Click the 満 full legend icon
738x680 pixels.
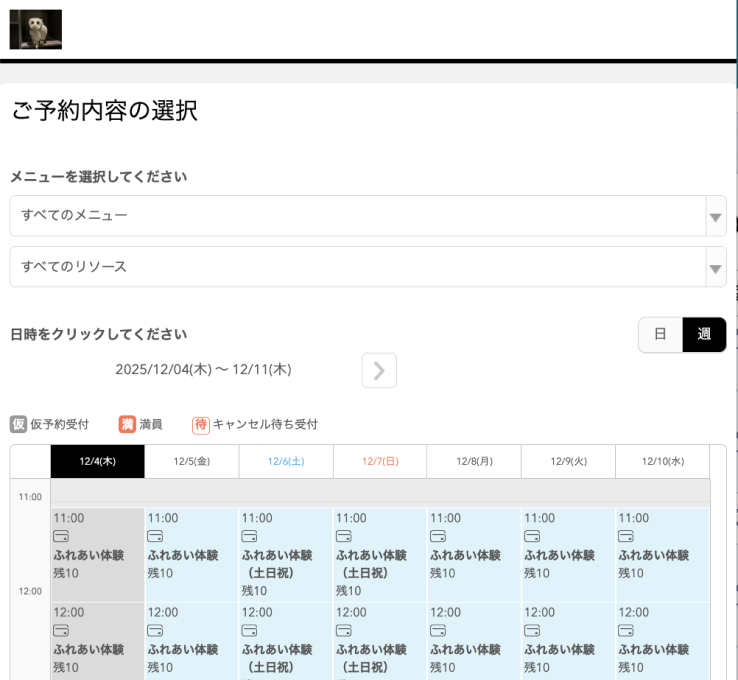tap(127, 424)
